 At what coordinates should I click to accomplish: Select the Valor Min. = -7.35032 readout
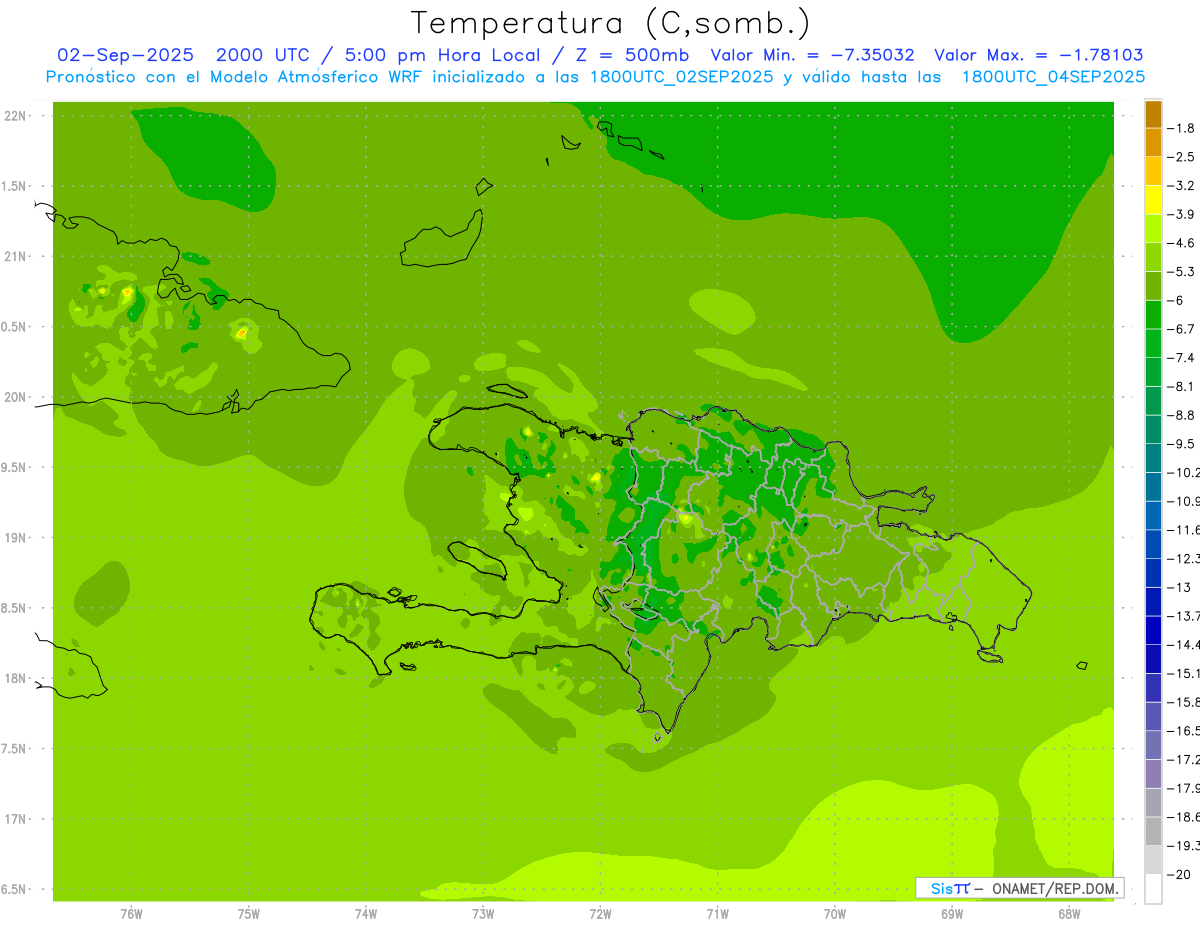pyautogui.click(x=812, y=55)
